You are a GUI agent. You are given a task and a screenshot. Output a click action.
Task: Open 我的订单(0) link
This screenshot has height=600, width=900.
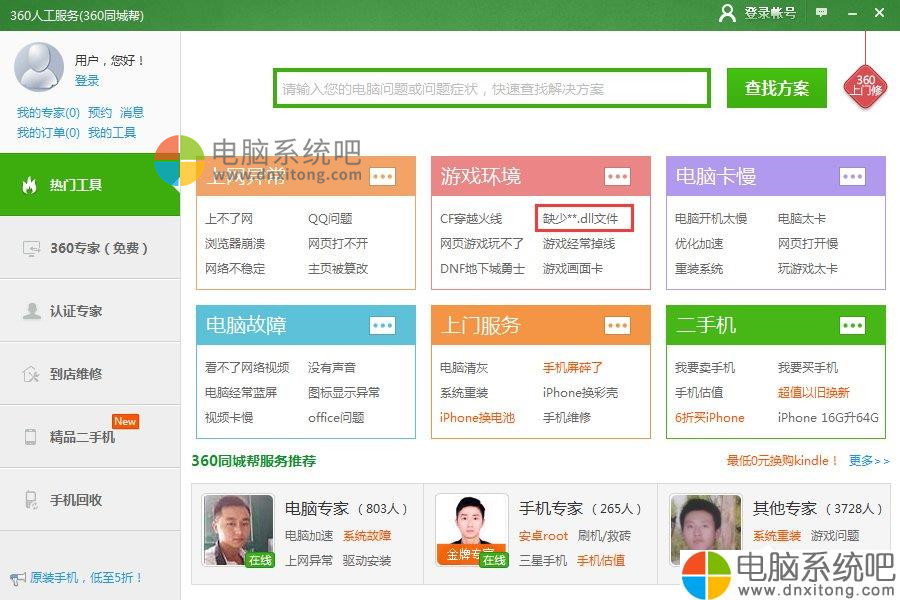[x=48, y=133]
